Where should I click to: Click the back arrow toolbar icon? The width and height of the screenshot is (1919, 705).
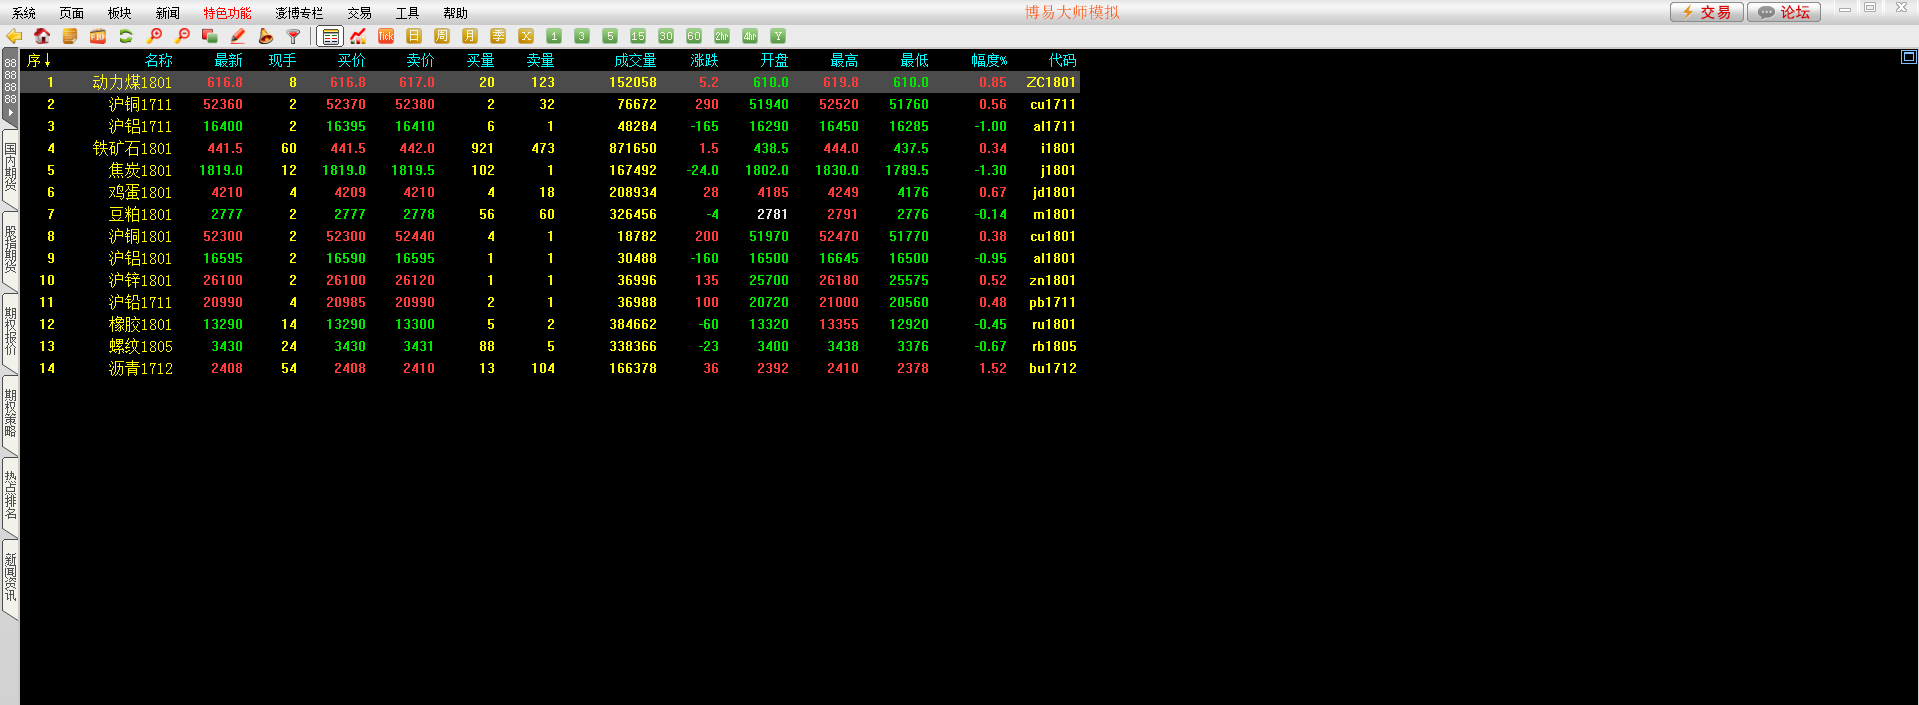click(x=14, y=36)
